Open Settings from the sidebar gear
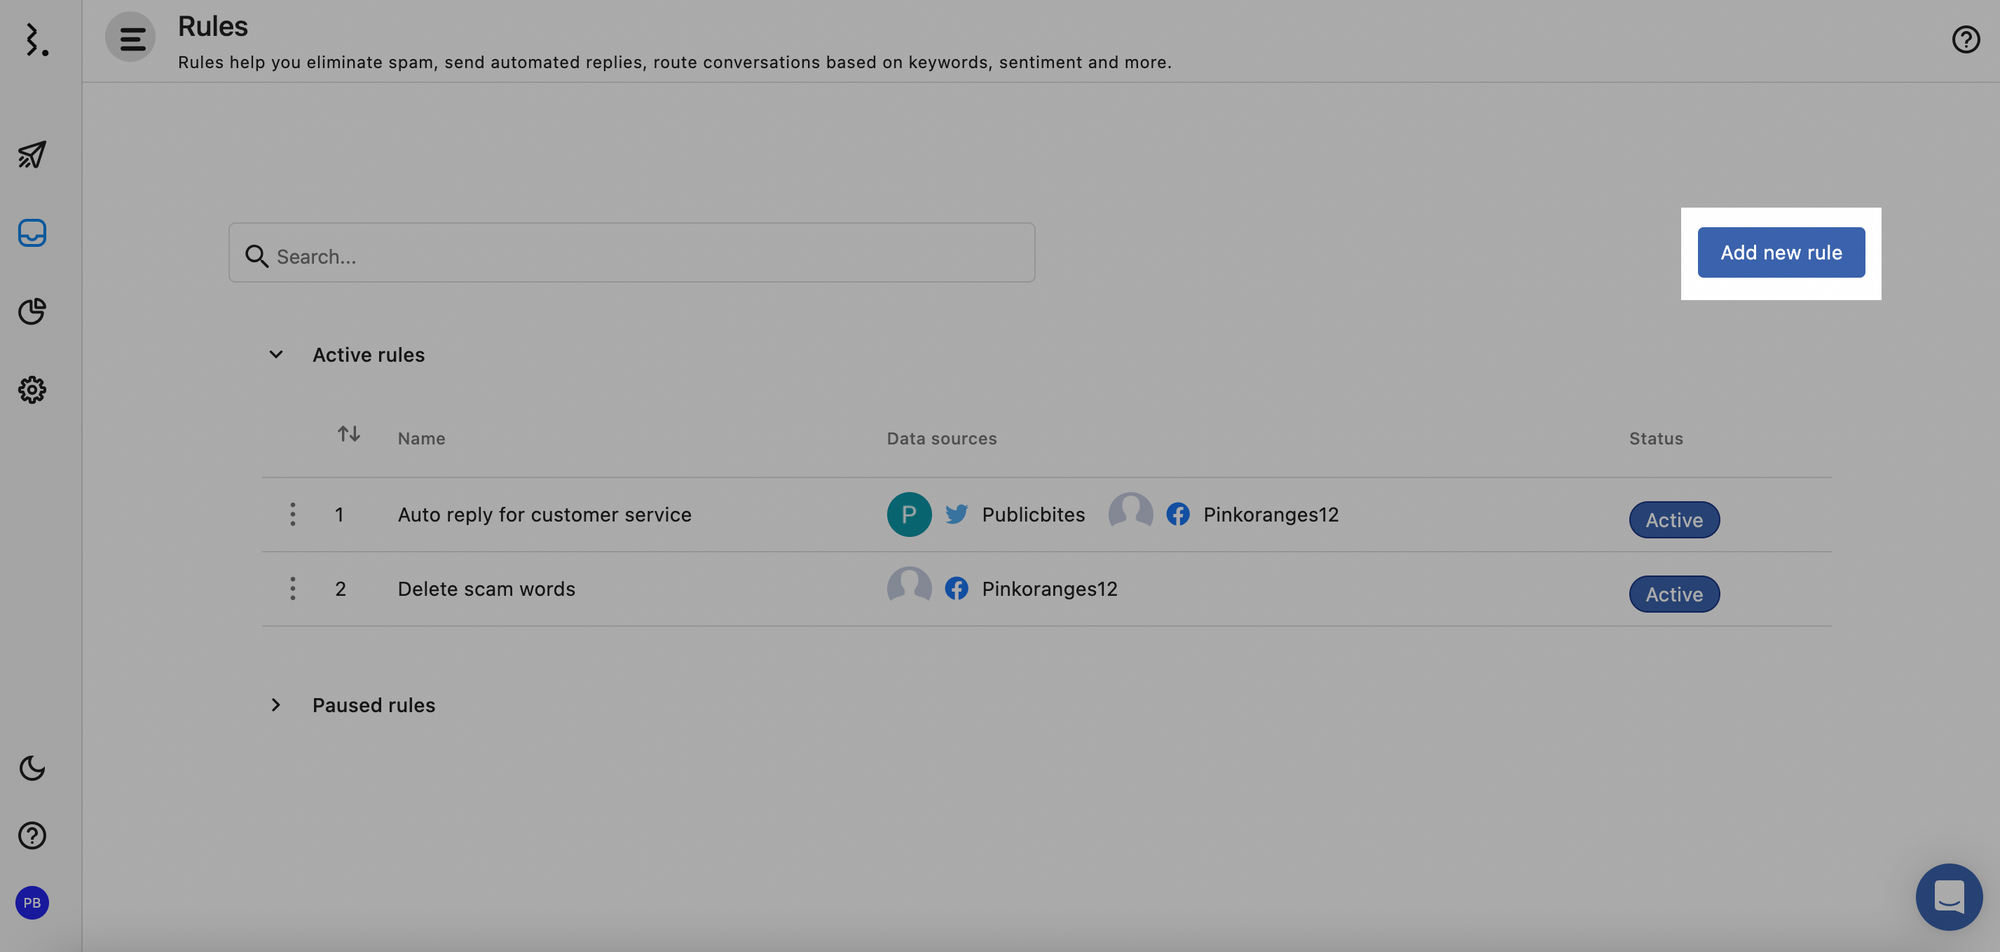The width and height of the screenshot is (2000, 952). [x=32, y=390]
